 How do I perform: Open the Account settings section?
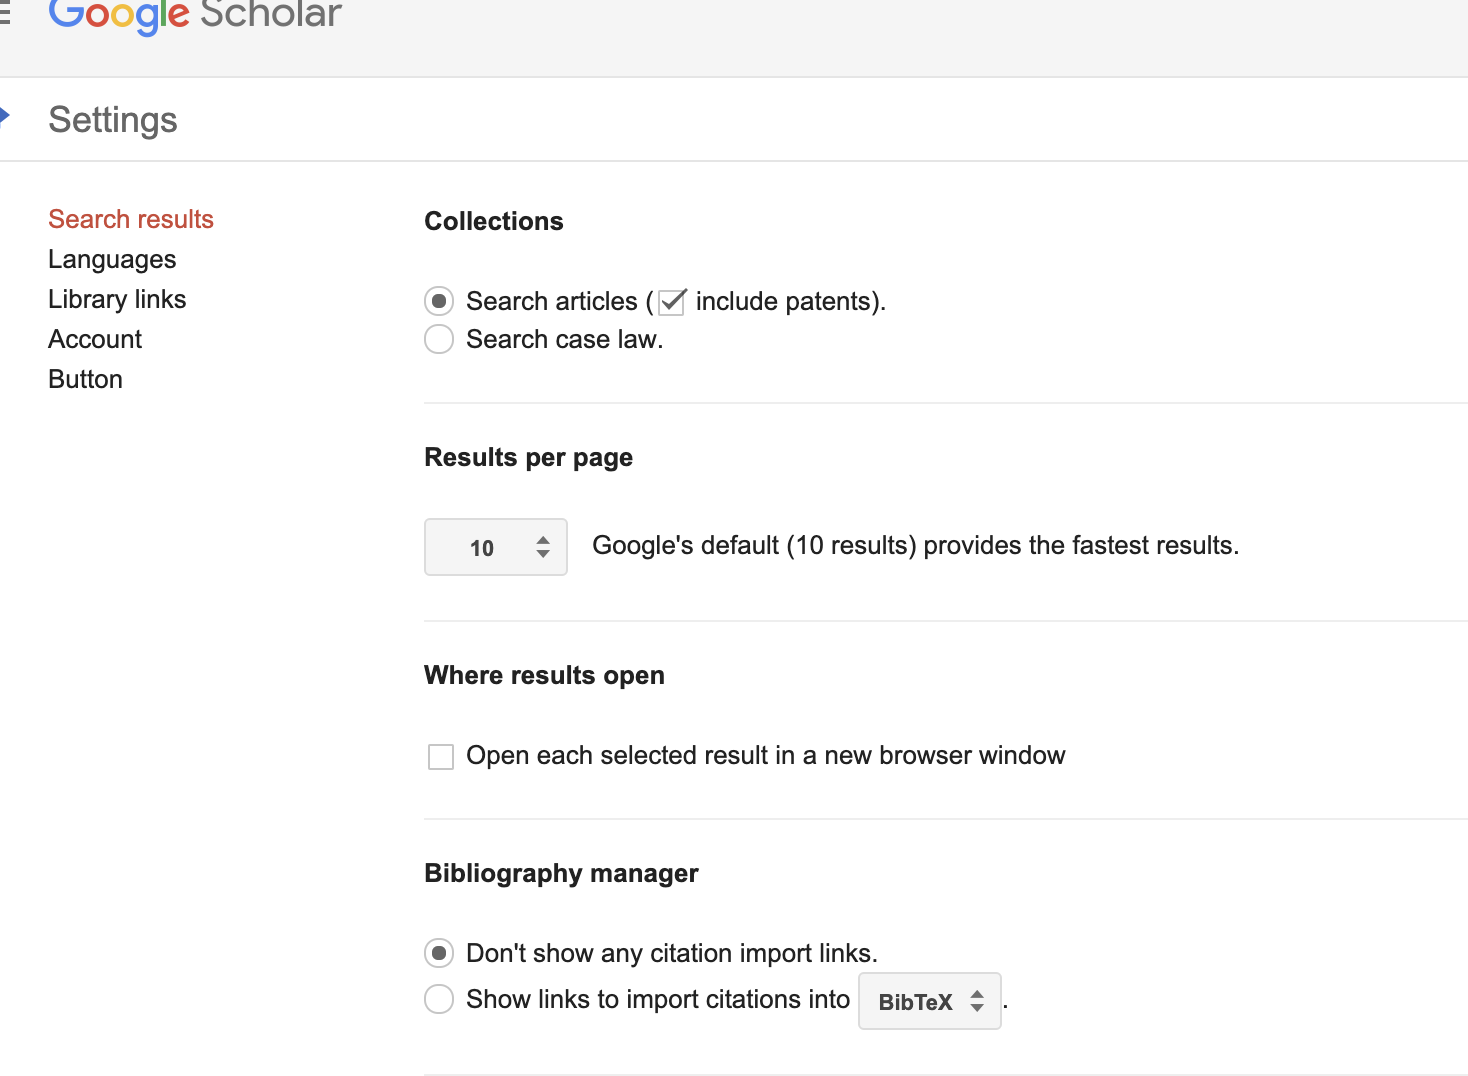[x=95, y=339]
